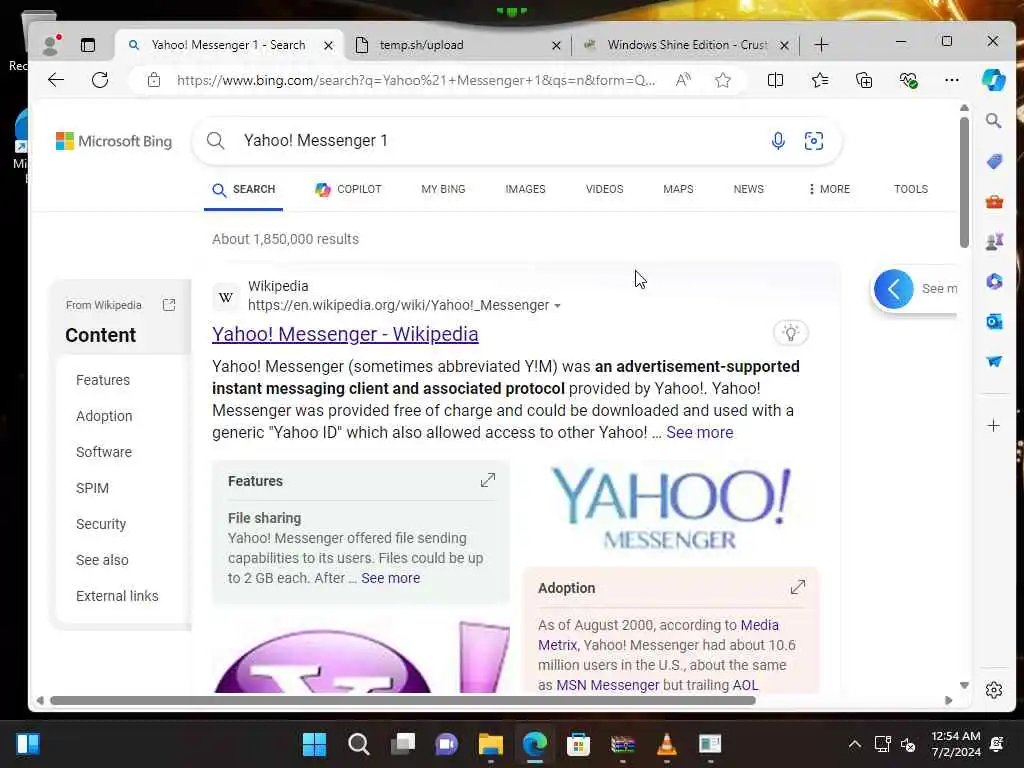Open sidebar Search icon
The height and width of the screenshot is (768, 1024).
(993, 120)
